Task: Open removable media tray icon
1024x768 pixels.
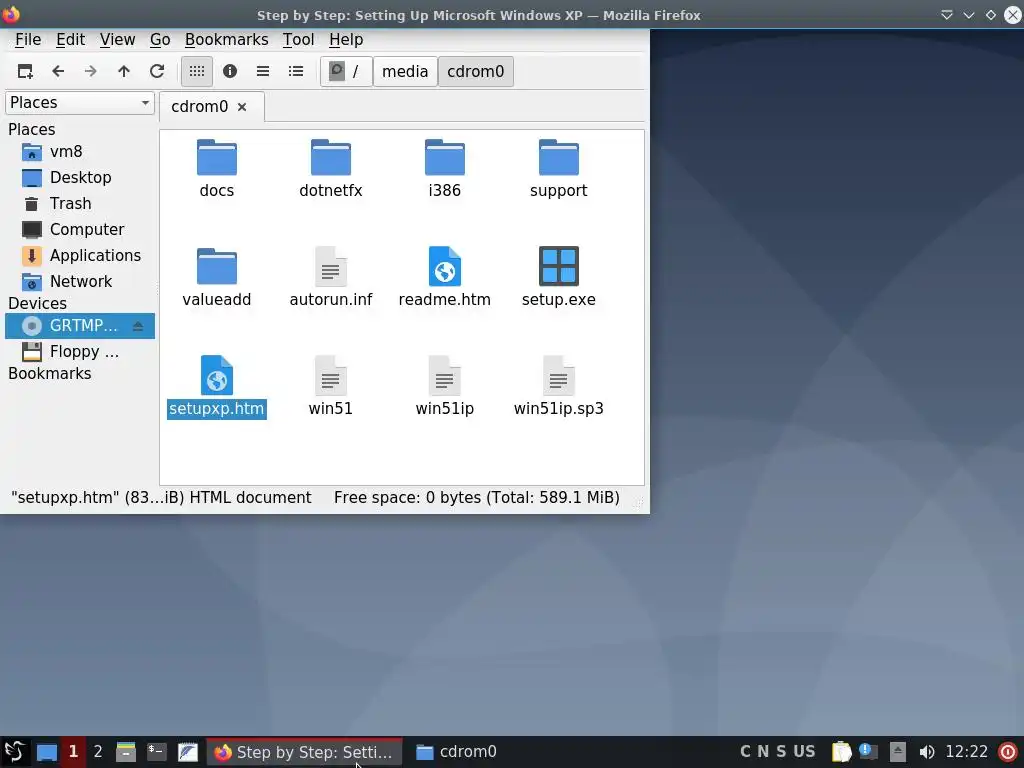Action: pyautogui.click(x=898, y=752)
